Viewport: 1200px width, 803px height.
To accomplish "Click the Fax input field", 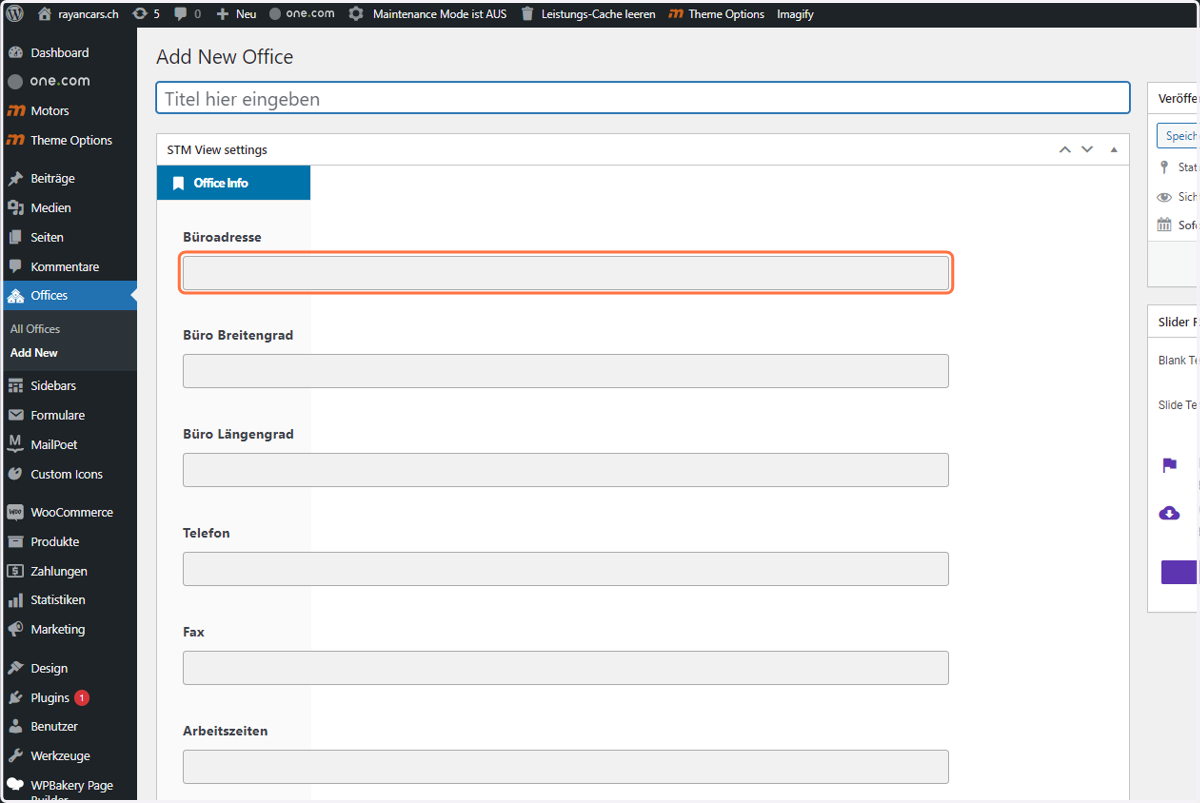I will (x=566, y=668).
